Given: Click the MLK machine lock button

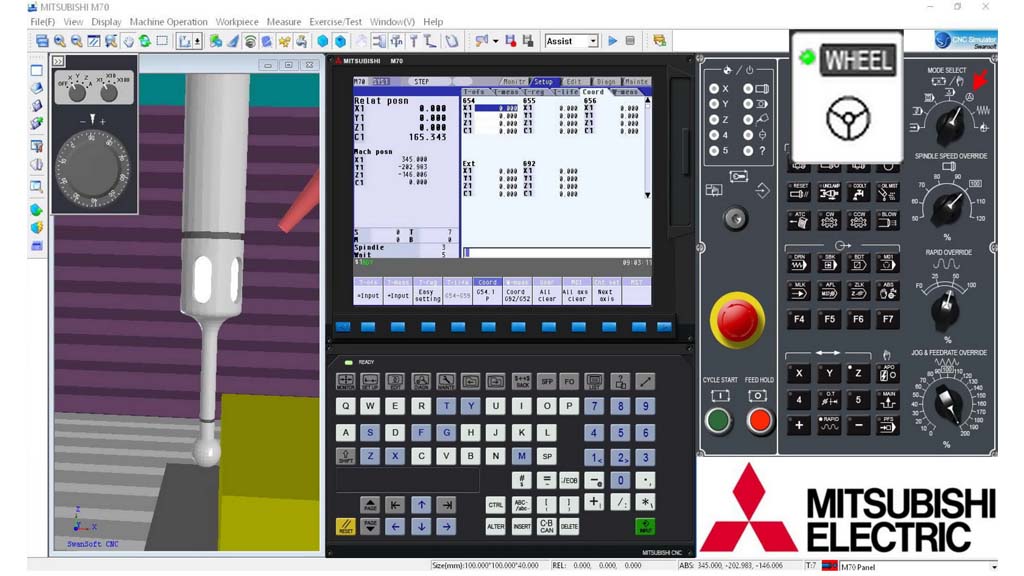Looking at the screenshot, I should (x=799, y=291).
